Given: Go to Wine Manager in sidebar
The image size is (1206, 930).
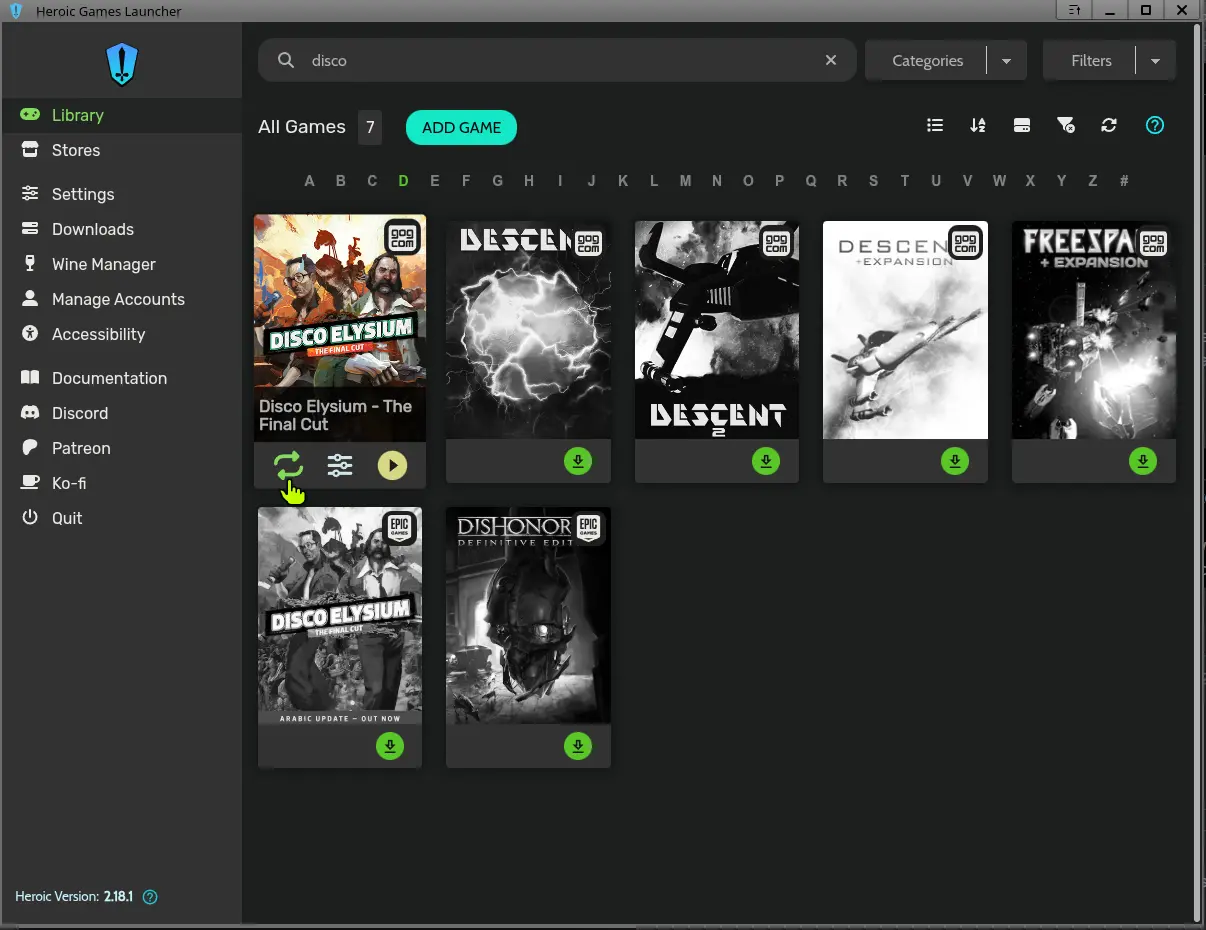Looking at the screenshot, I should point(104,264).
